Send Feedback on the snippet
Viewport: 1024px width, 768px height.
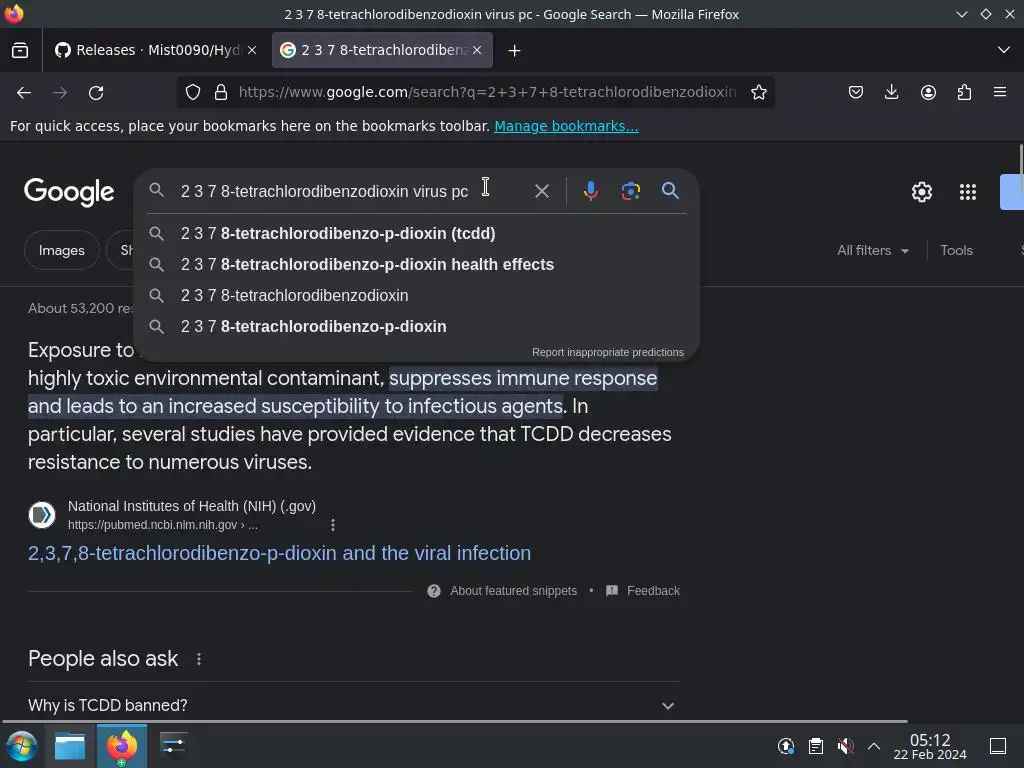(x=643, y=591)
